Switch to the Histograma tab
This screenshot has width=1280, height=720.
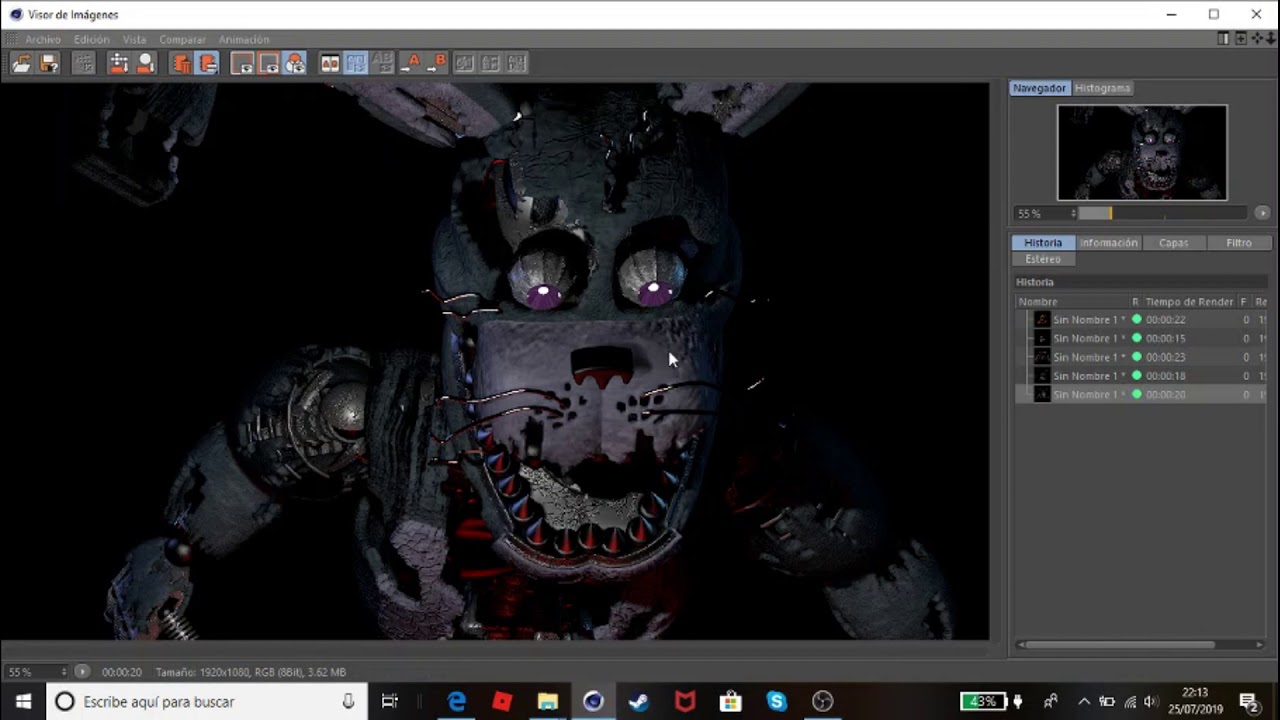click(1102, 88)
